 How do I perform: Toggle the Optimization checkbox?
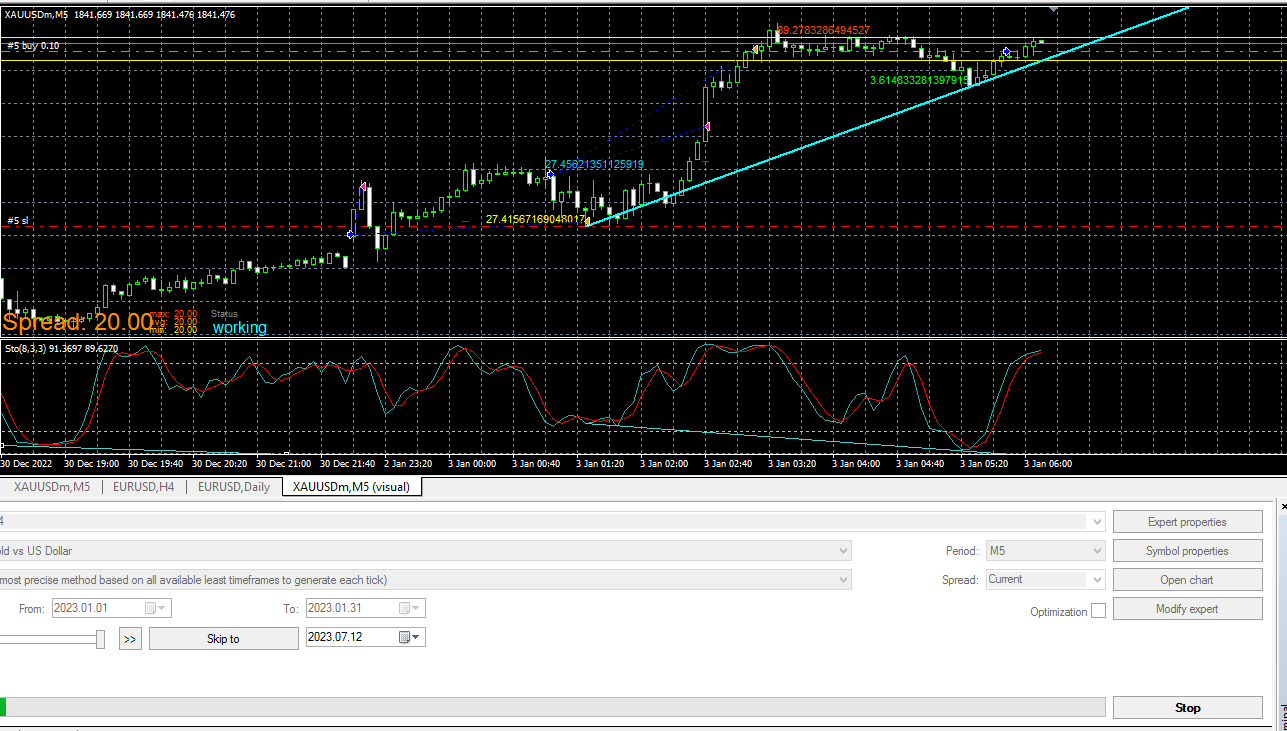tap(1098, 611)
